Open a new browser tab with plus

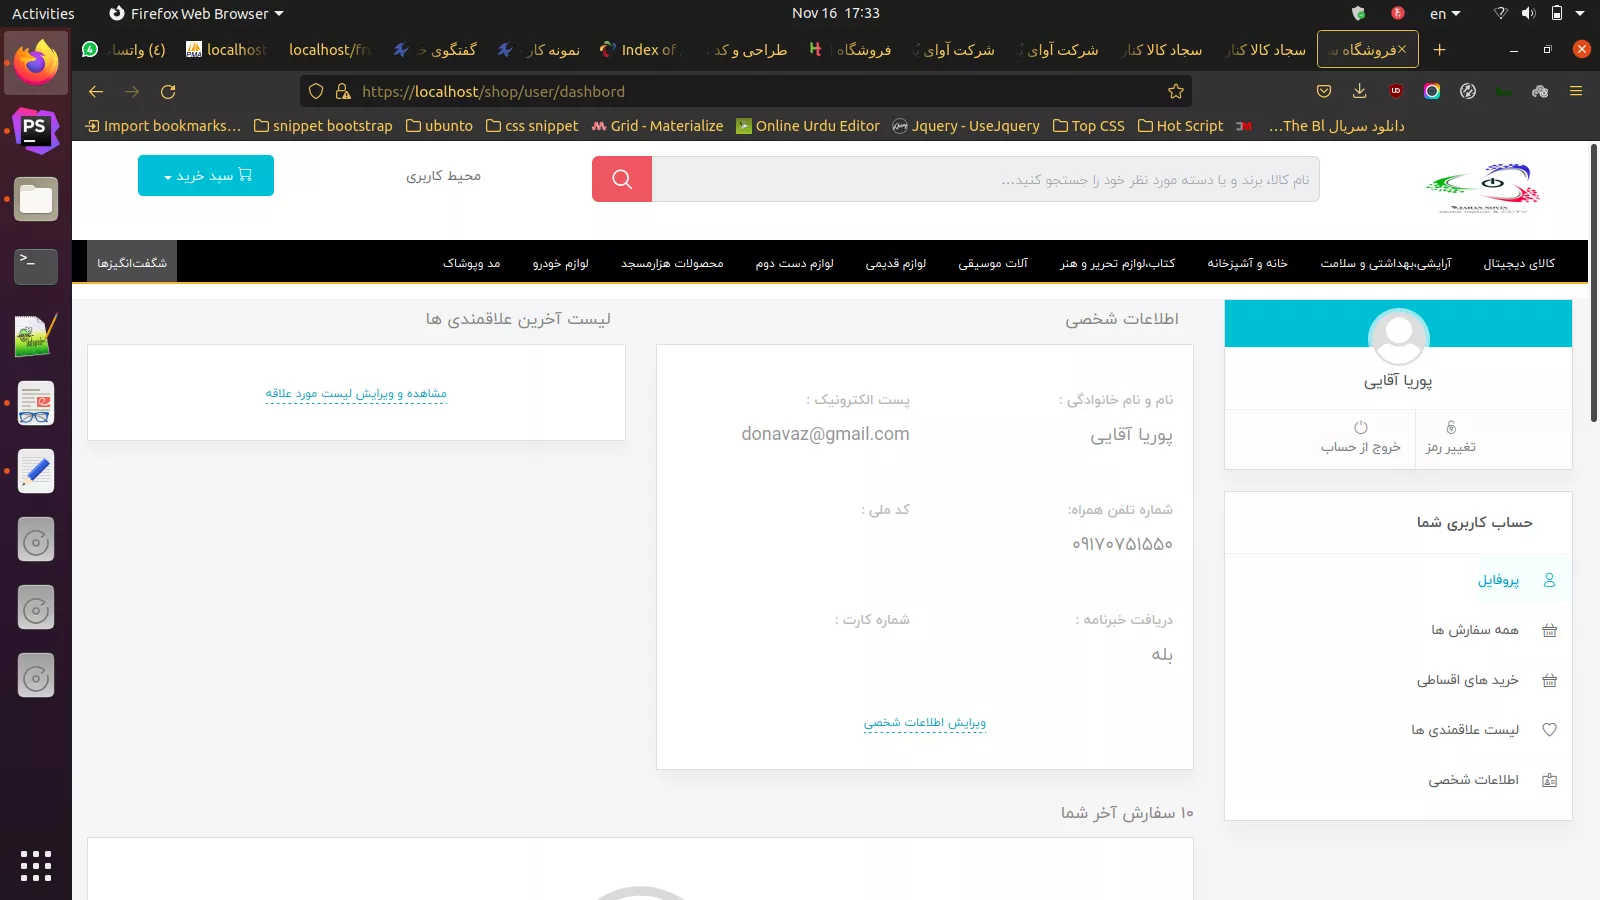(x=1439, y=49)
